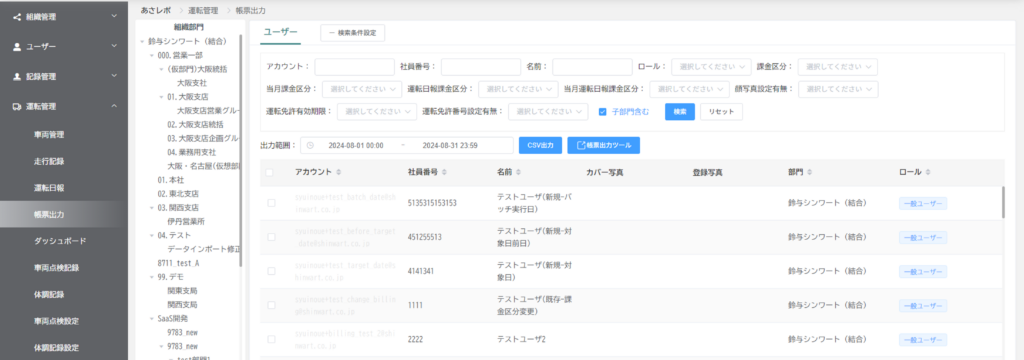Select the ユーザー tab
Image resolution: width=1024 pixels, height=360 pixels.
(x=280, y=32)
